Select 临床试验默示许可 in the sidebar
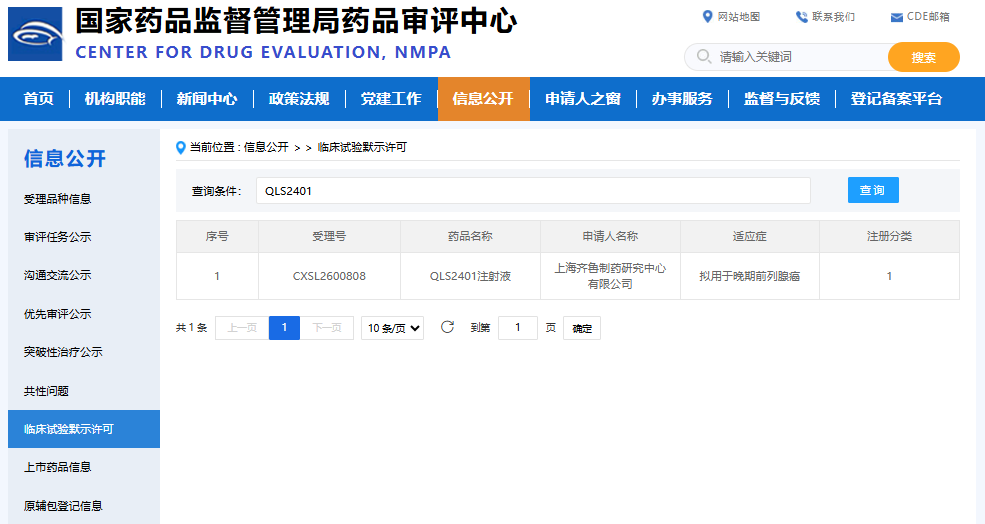Screen dimensions: 985x524 [x=84, y=429]
